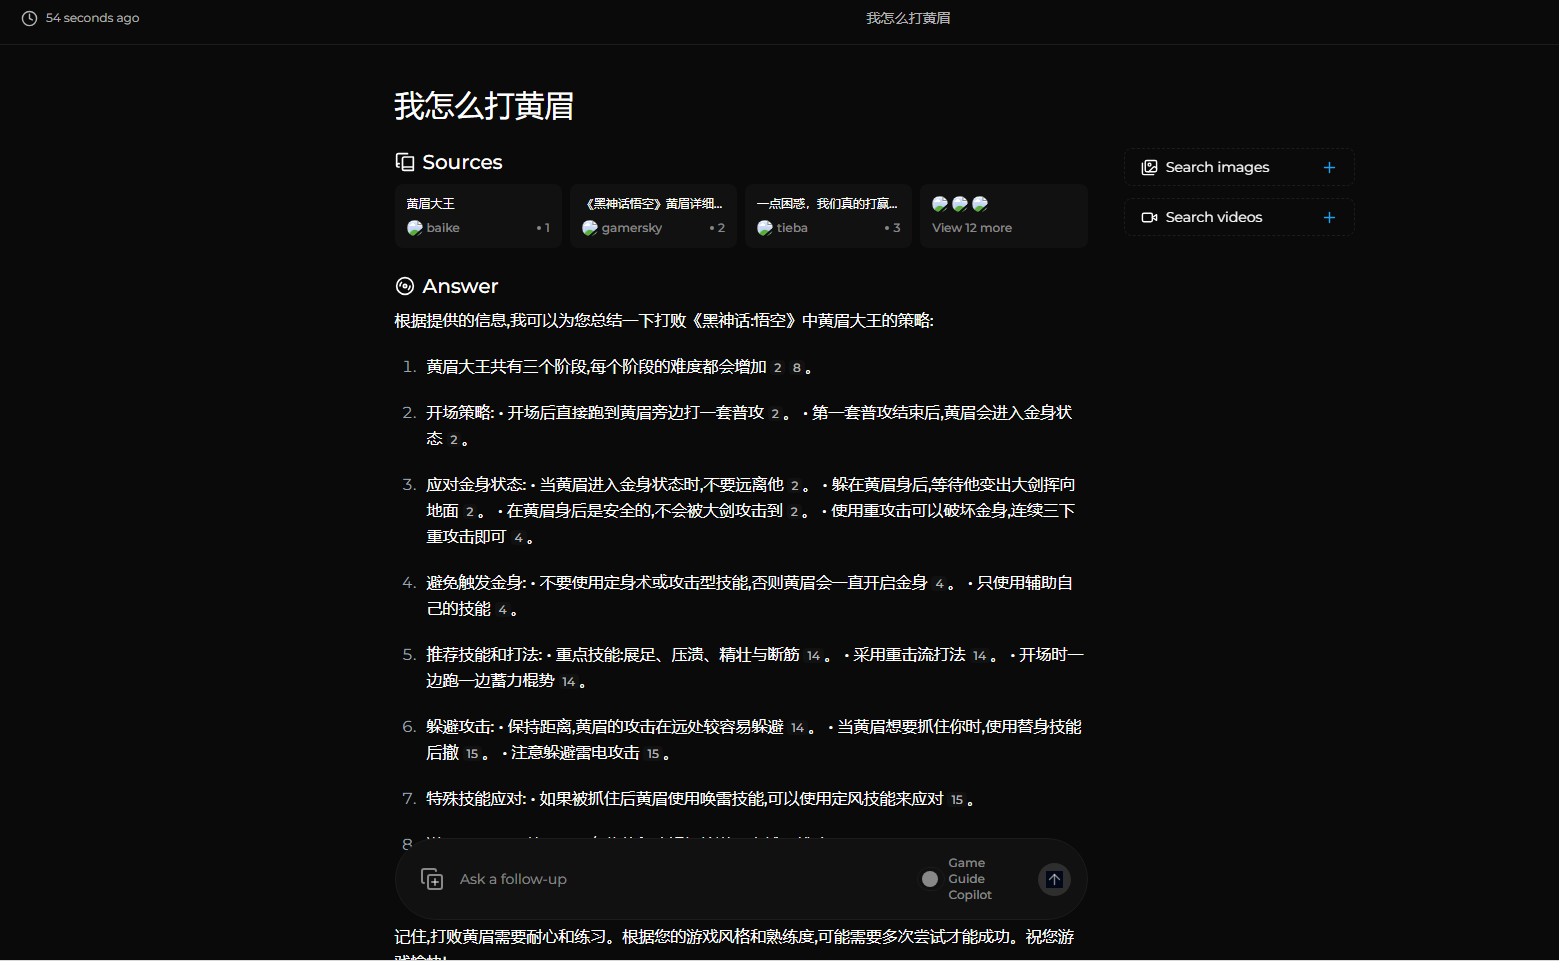The image size is (1559, 961).
Task: Click the Answer section icon
Action: (405, 286)
